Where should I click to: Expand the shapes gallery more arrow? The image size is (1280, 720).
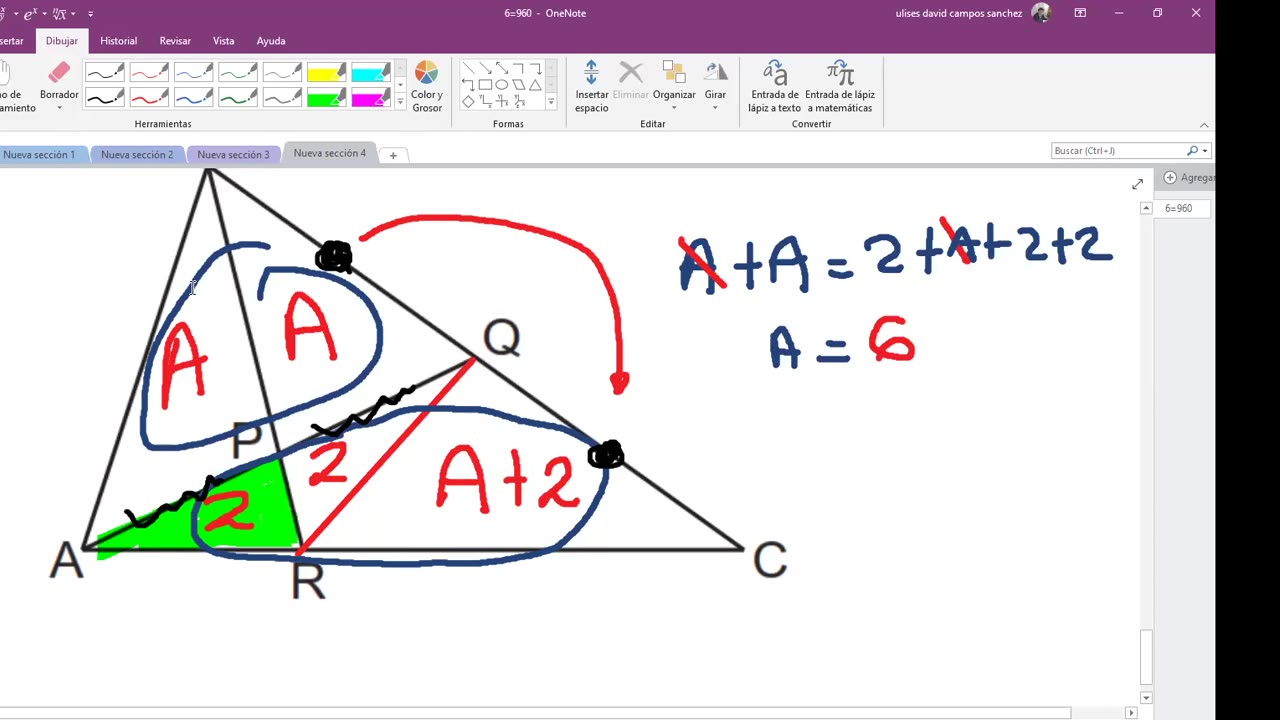[x=551, y=102]
